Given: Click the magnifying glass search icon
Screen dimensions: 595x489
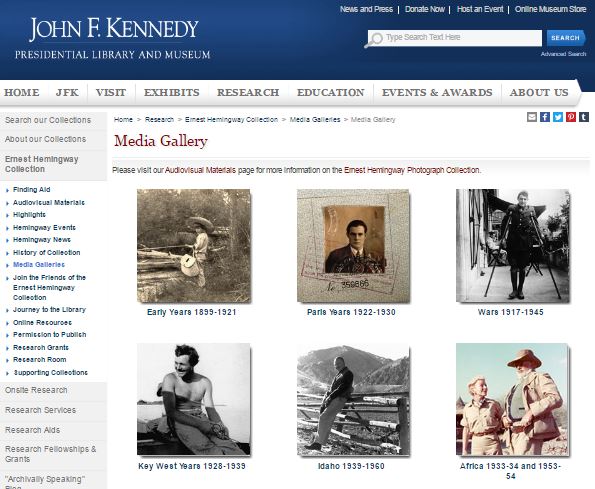Looking at the screenshot, I should [374, 39].
